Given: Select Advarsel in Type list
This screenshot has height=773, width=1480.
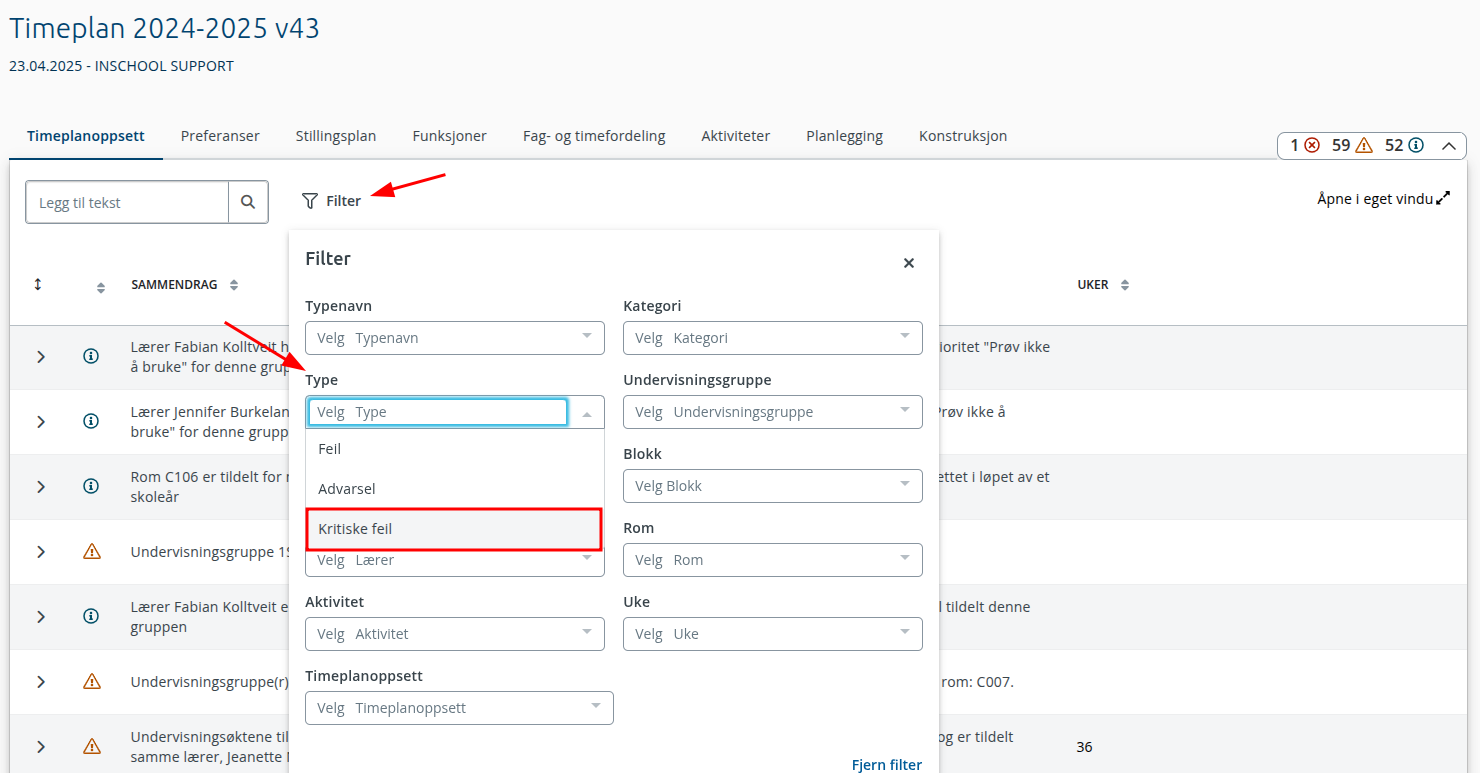Looking at the screenshot, I should 455,489.
